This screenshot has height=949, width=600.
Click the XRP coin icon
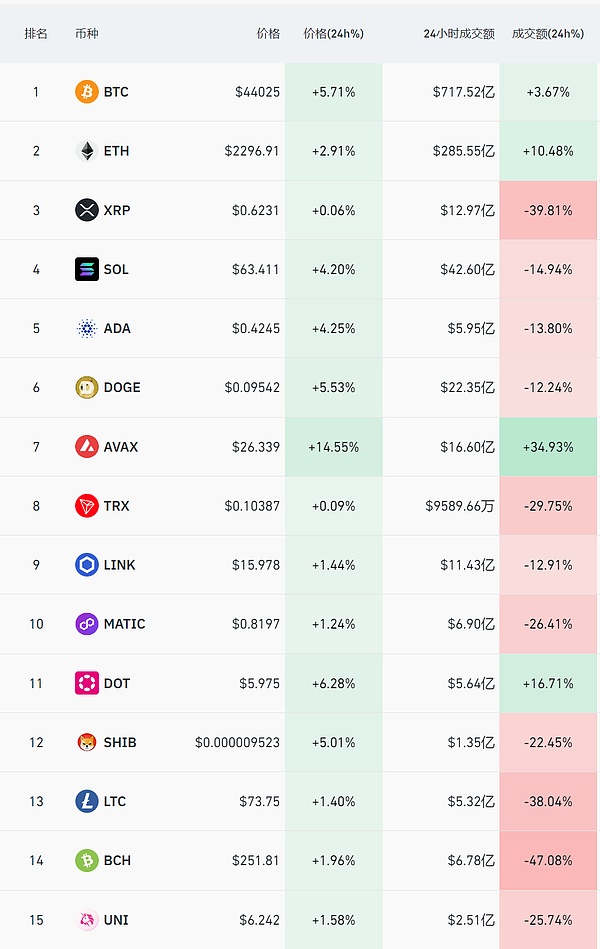pos(87,210)
